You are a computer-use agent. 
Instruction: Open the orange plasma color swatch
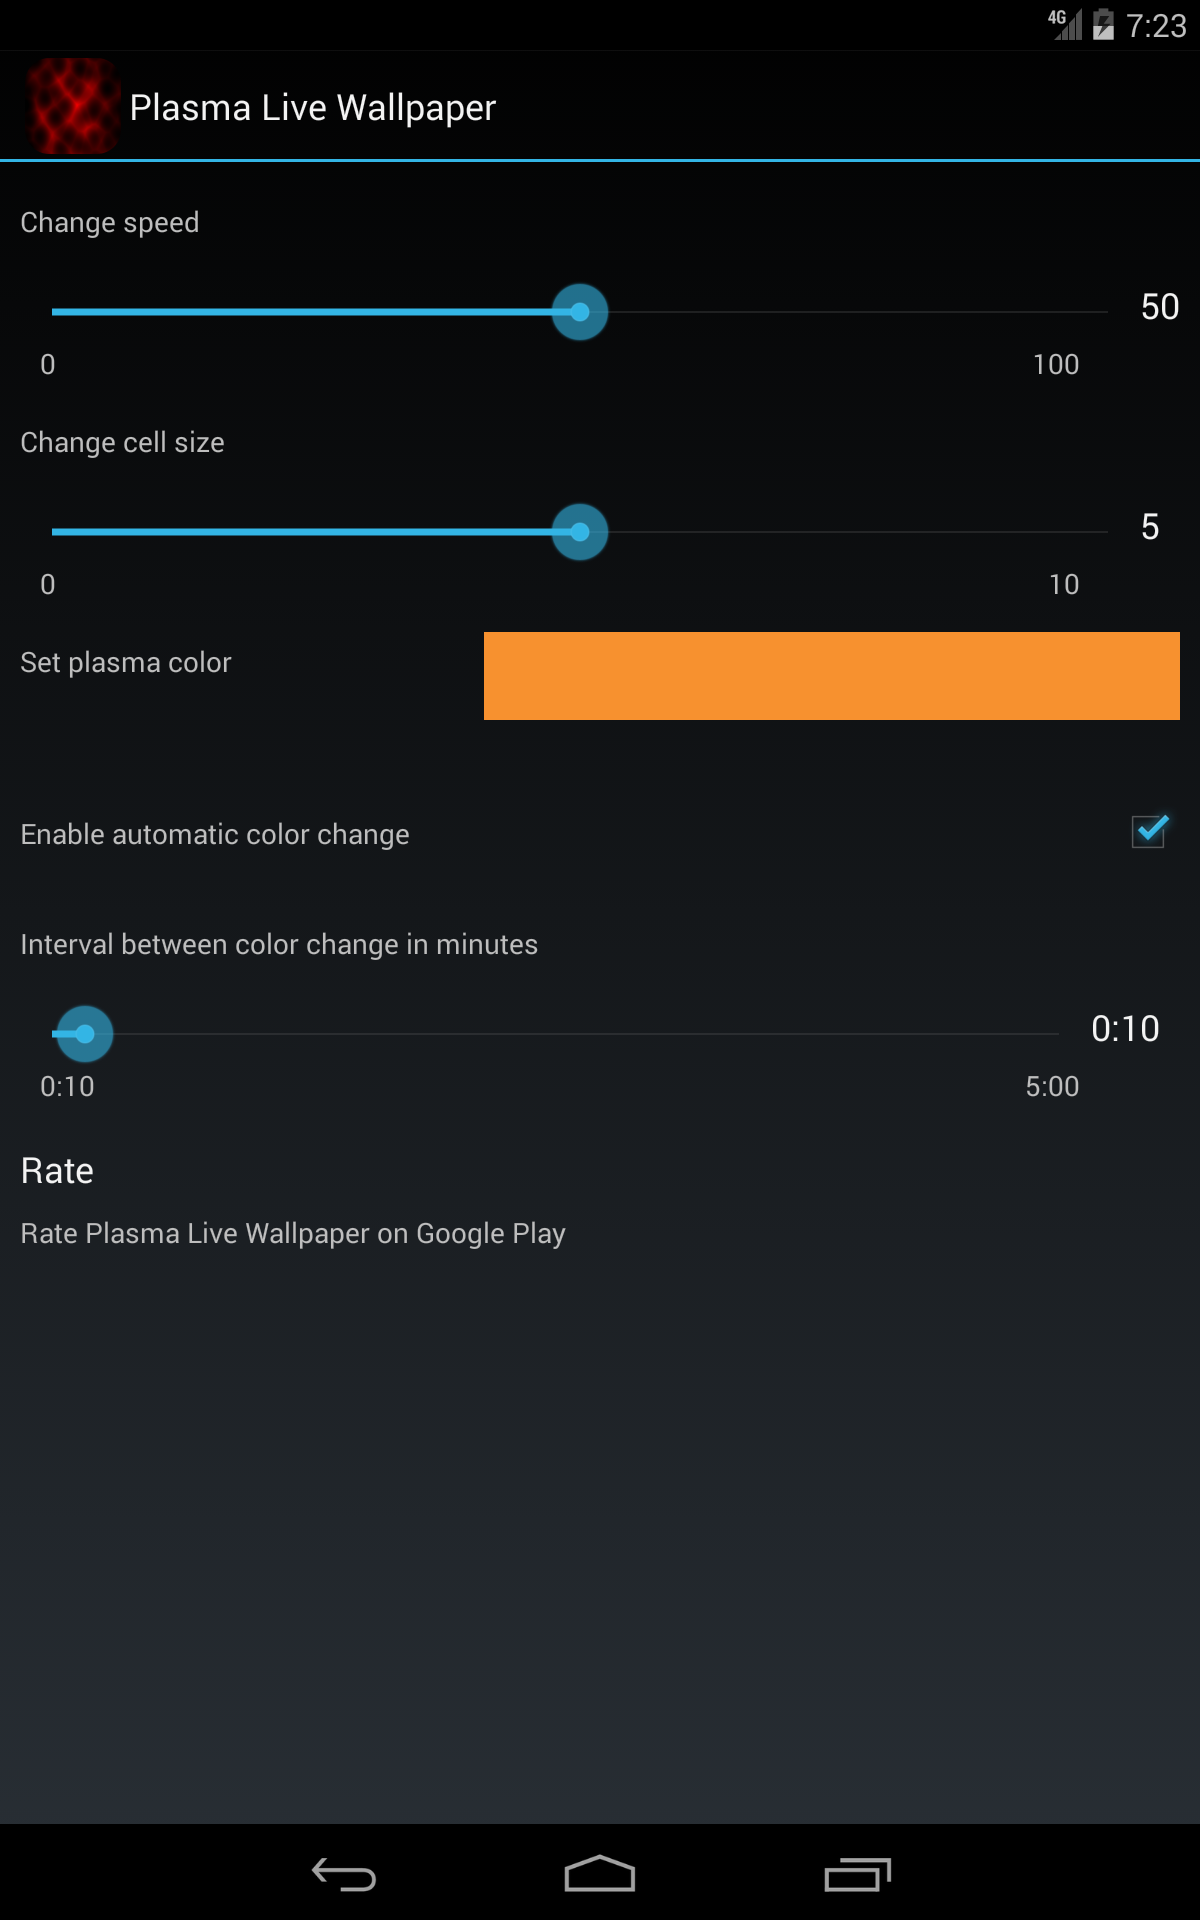(832, 676)
